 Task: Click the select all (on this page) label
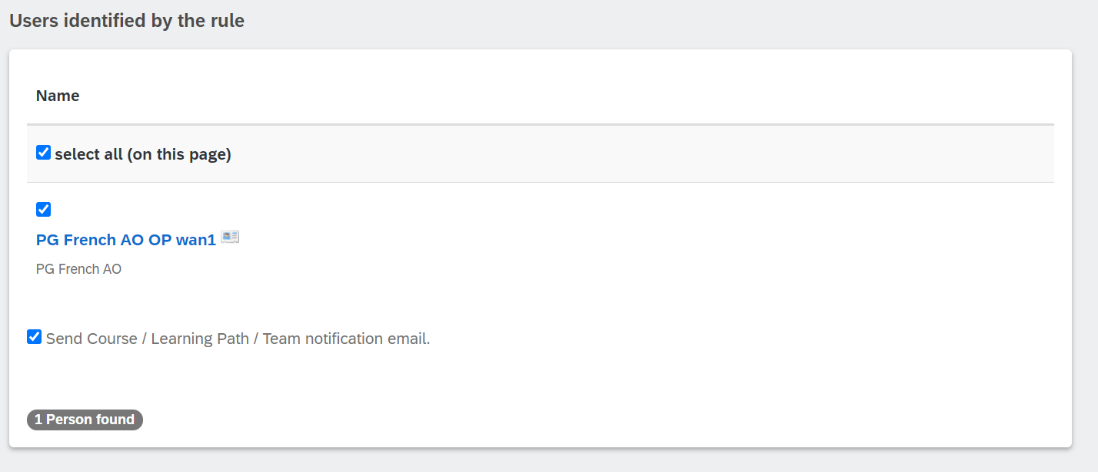tap(143, 155)
